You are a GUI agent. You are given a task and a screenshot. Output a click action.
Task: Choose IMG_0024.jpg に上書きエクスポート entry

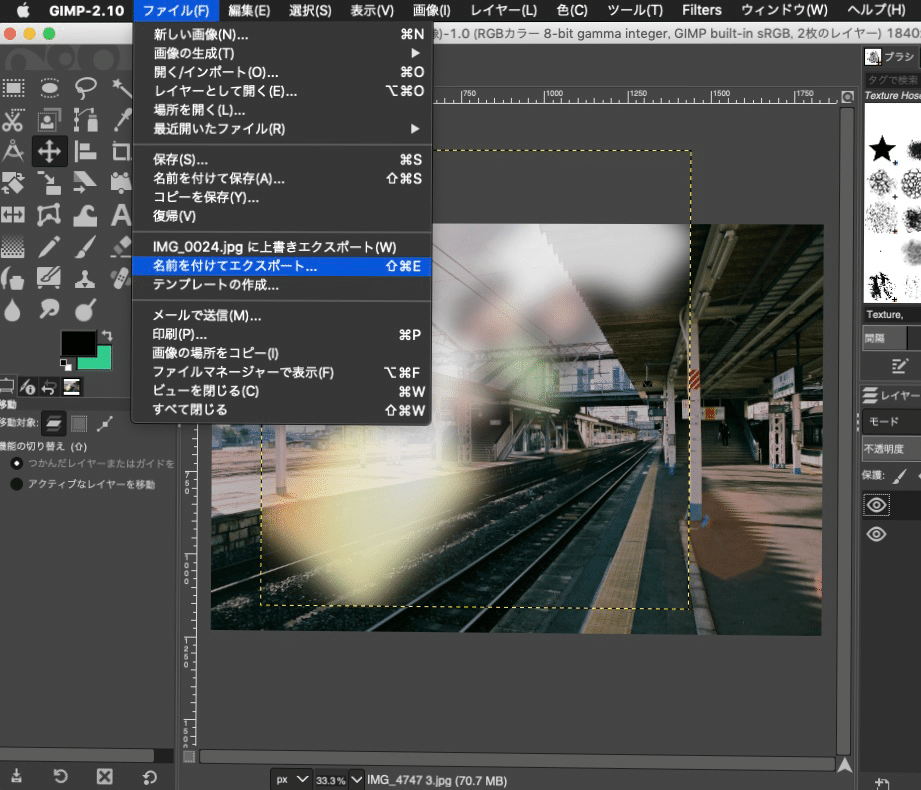click(x=283, y=247)
